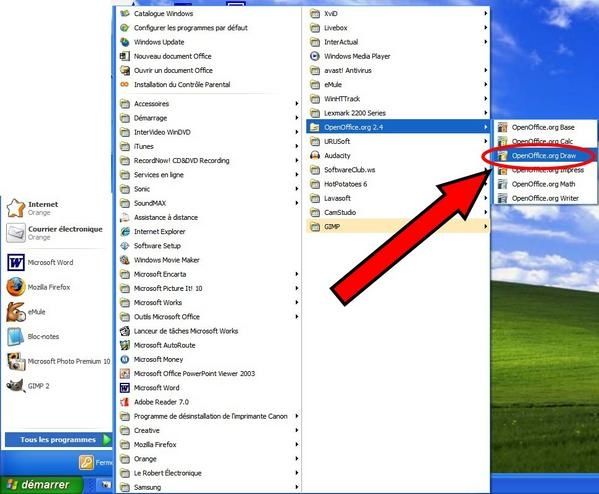Screen dimensions: 599x494
Task: Open the HotPotatoes 6 folder
Action: (345, 184)
